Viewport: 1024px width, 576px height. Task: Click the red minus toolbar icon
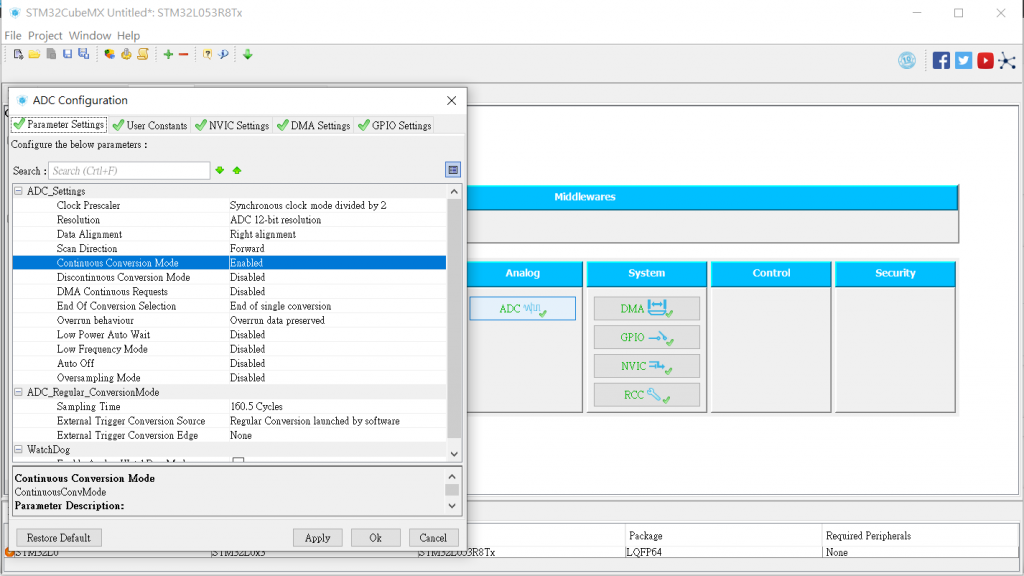[184, 55]
